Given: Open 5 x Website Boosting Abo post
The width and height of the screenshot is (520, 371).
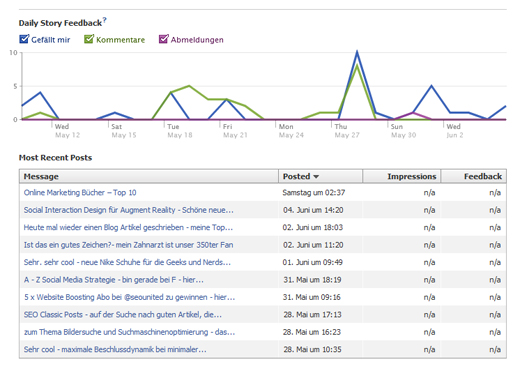Looking at the screenshot, I should pos(129,297).
